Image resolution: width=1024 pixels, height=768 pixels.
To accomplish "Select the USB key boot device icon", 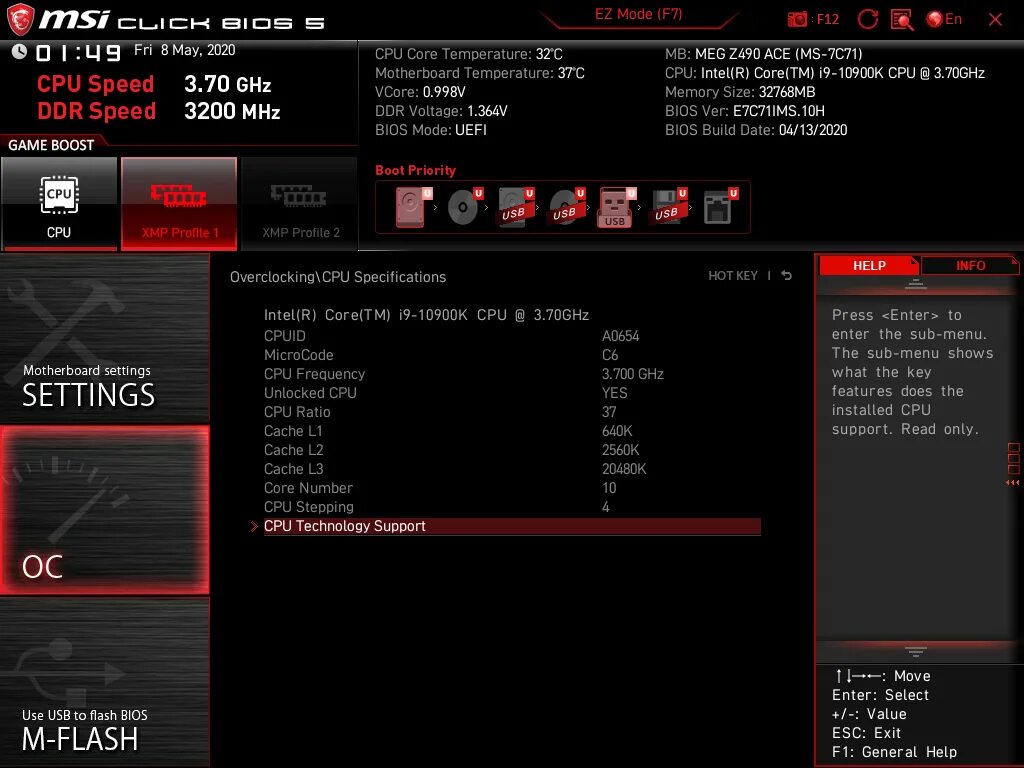I will coord(616,207).
